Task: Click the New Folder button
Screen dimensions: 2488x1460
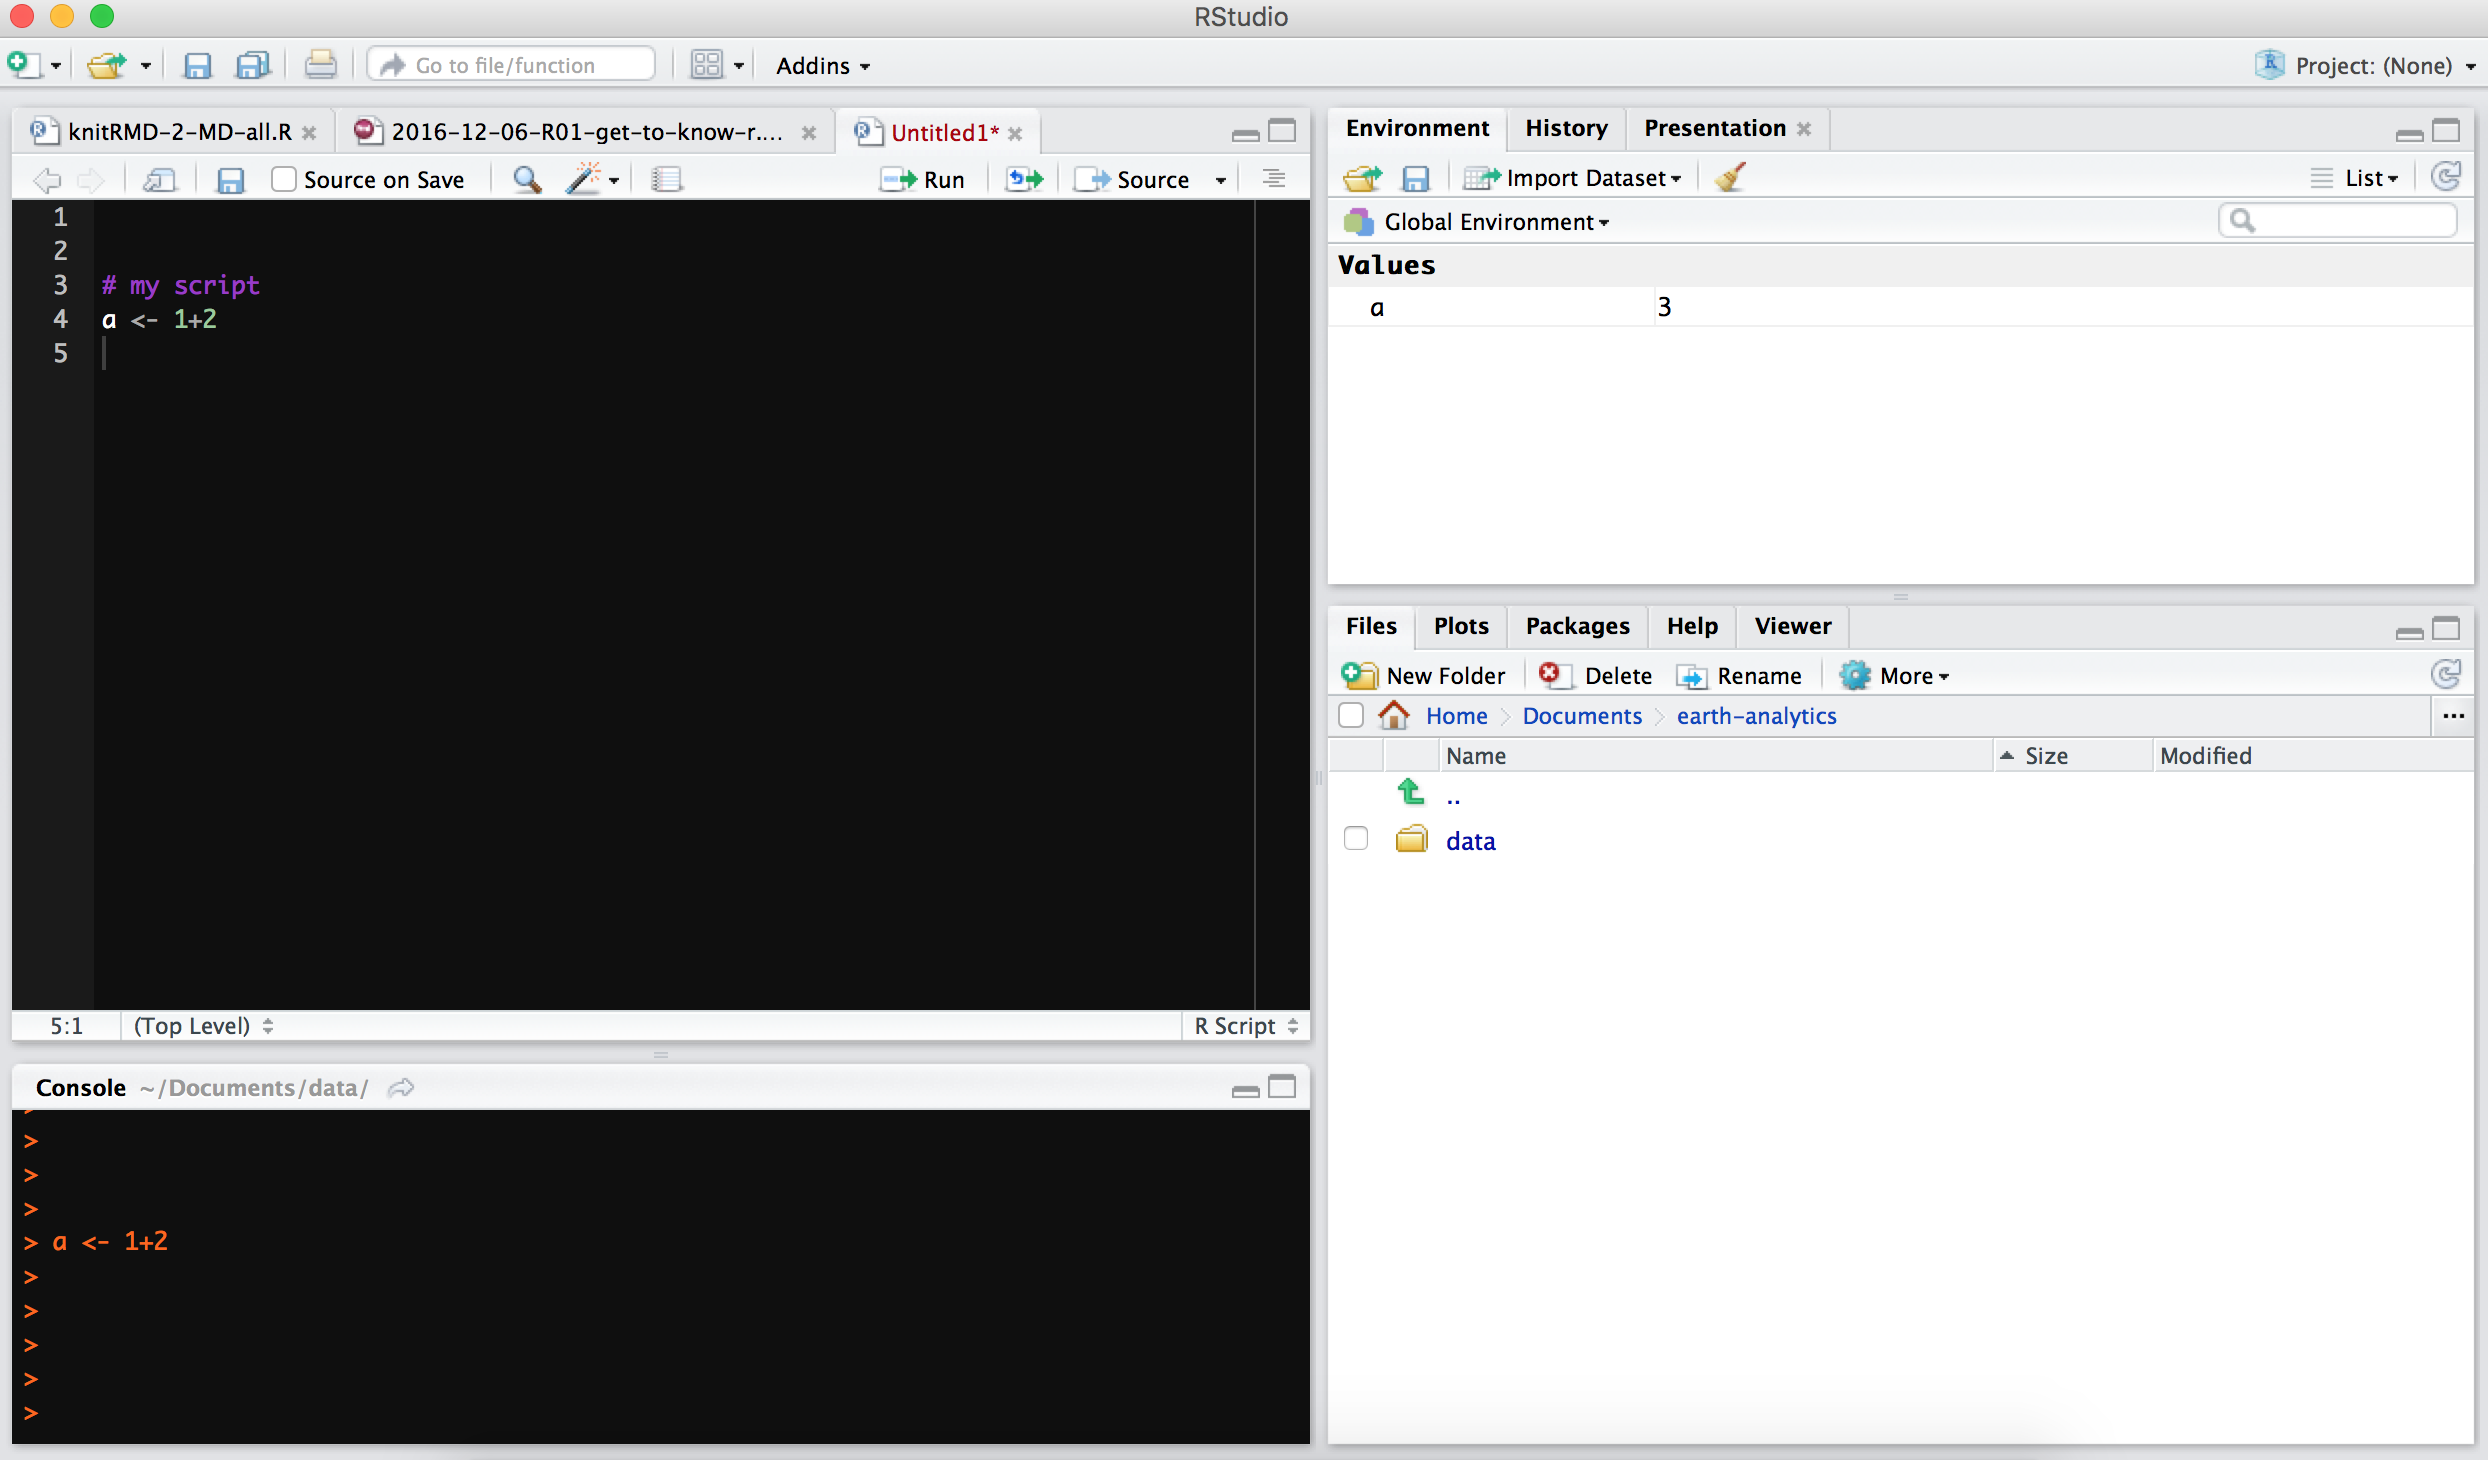Action: pos(1425,674)
